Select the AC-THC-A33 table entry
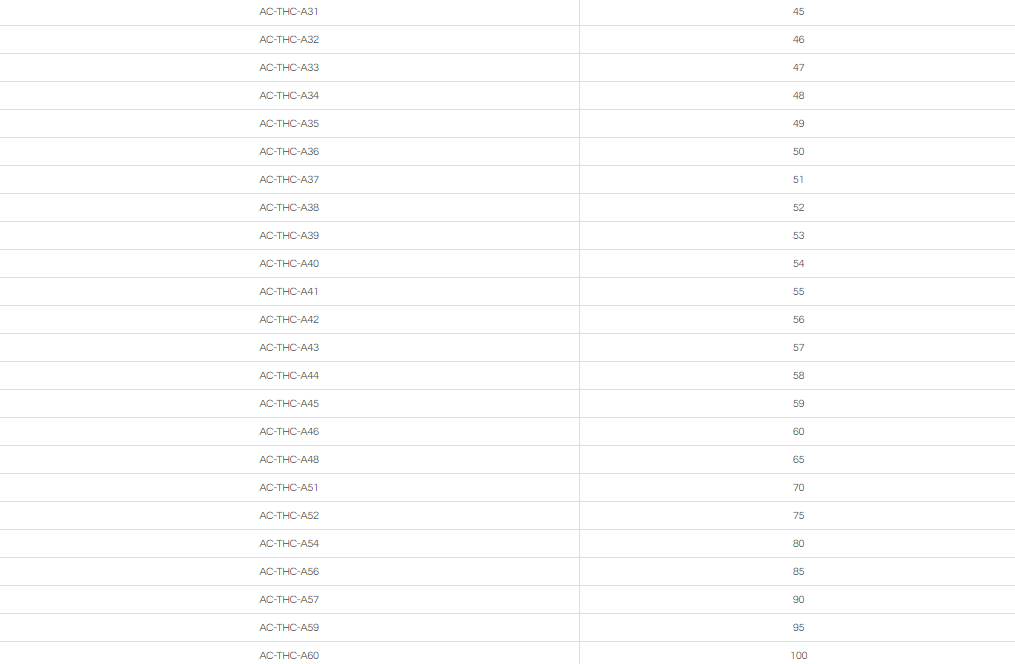Image resolution: width=1015 pixels, height=664 pixels. (x=289, y=68)
